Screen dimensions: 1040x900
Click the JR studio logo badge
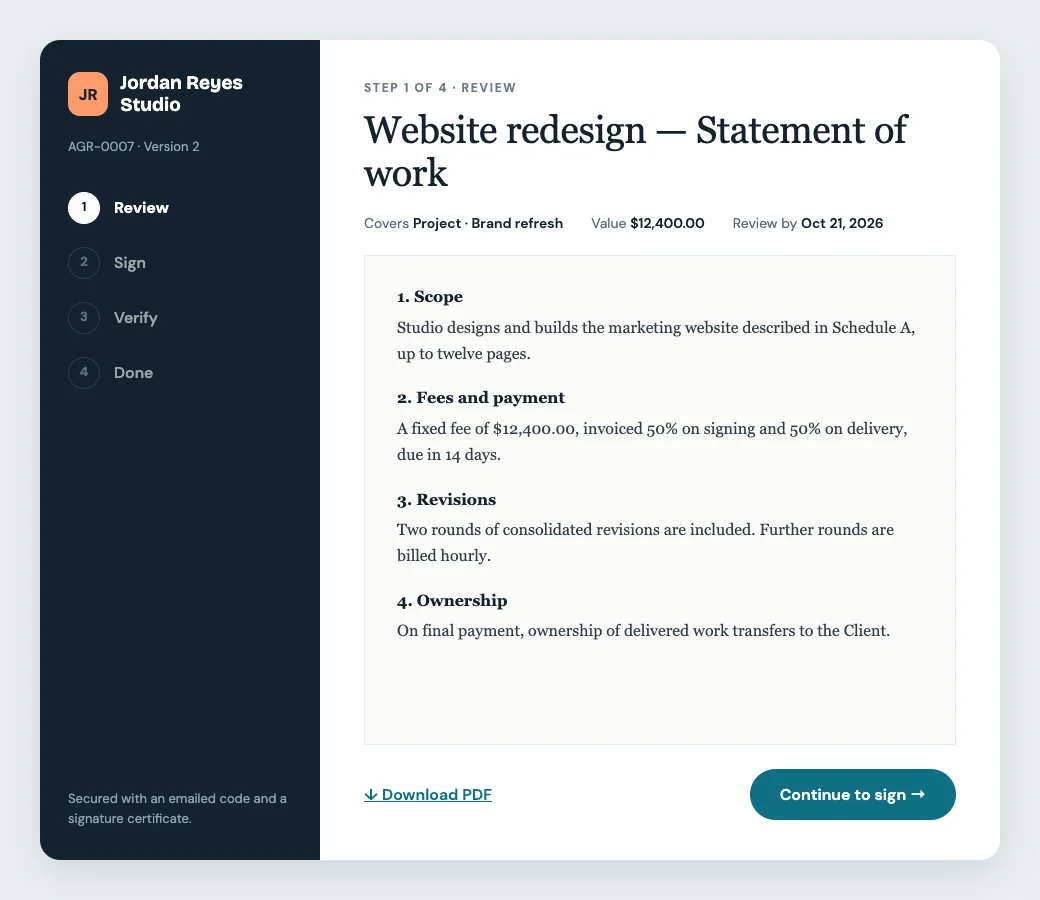tap(88, 94)
